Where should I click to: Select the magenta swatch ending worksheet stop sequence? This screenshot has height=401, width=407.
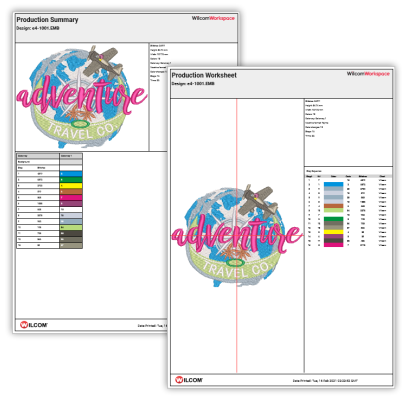tap(333, 245)
